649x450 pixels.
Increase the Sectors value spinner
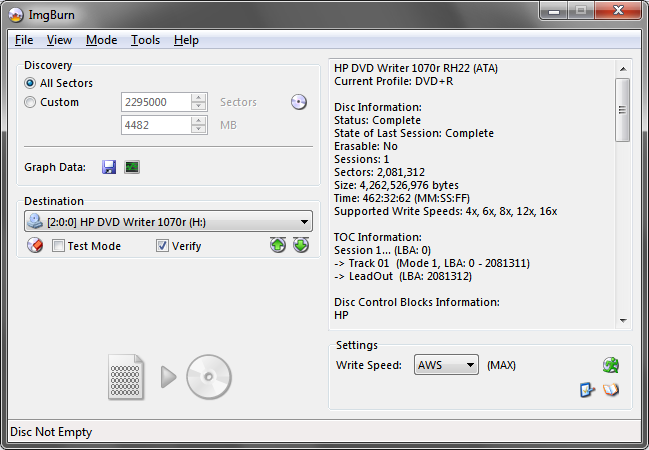click(199, 98)
